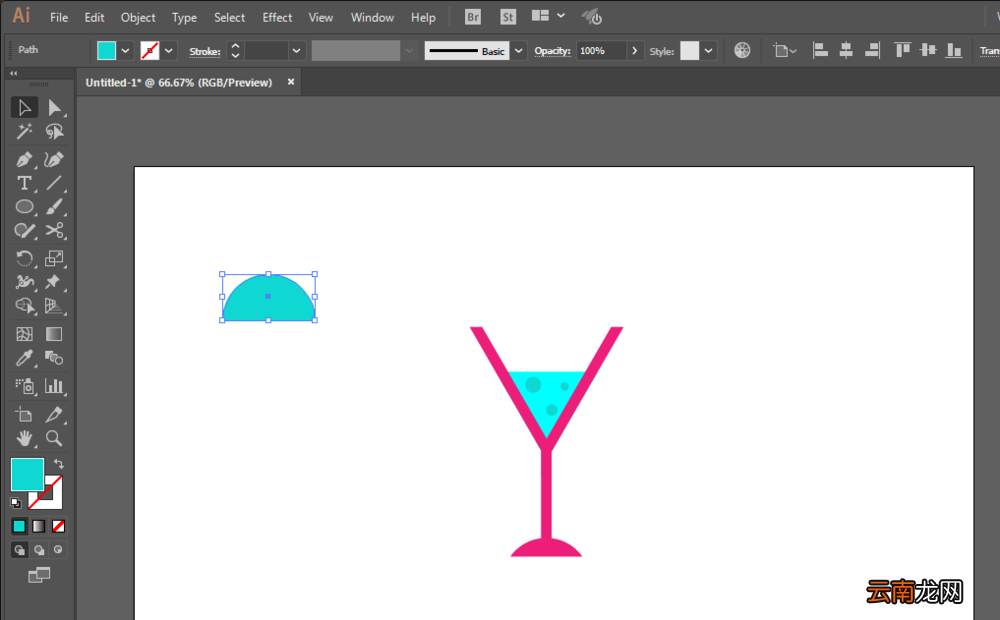Viewport: 1000px width, 620px height.
Task: Choose the Magic Wand tool
Action: [24, 131]
